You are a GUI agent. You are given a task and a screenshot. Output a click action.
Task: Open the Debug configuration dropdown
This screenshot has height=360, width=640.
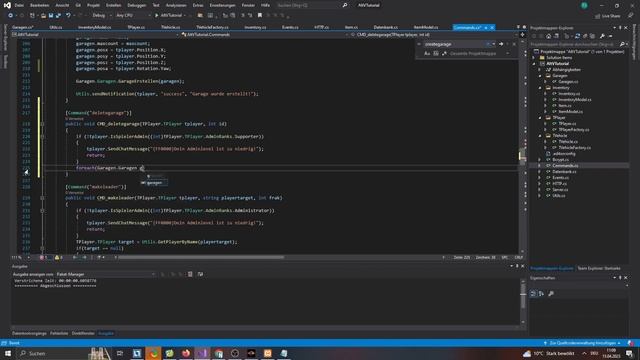click(x=101, y=16)
